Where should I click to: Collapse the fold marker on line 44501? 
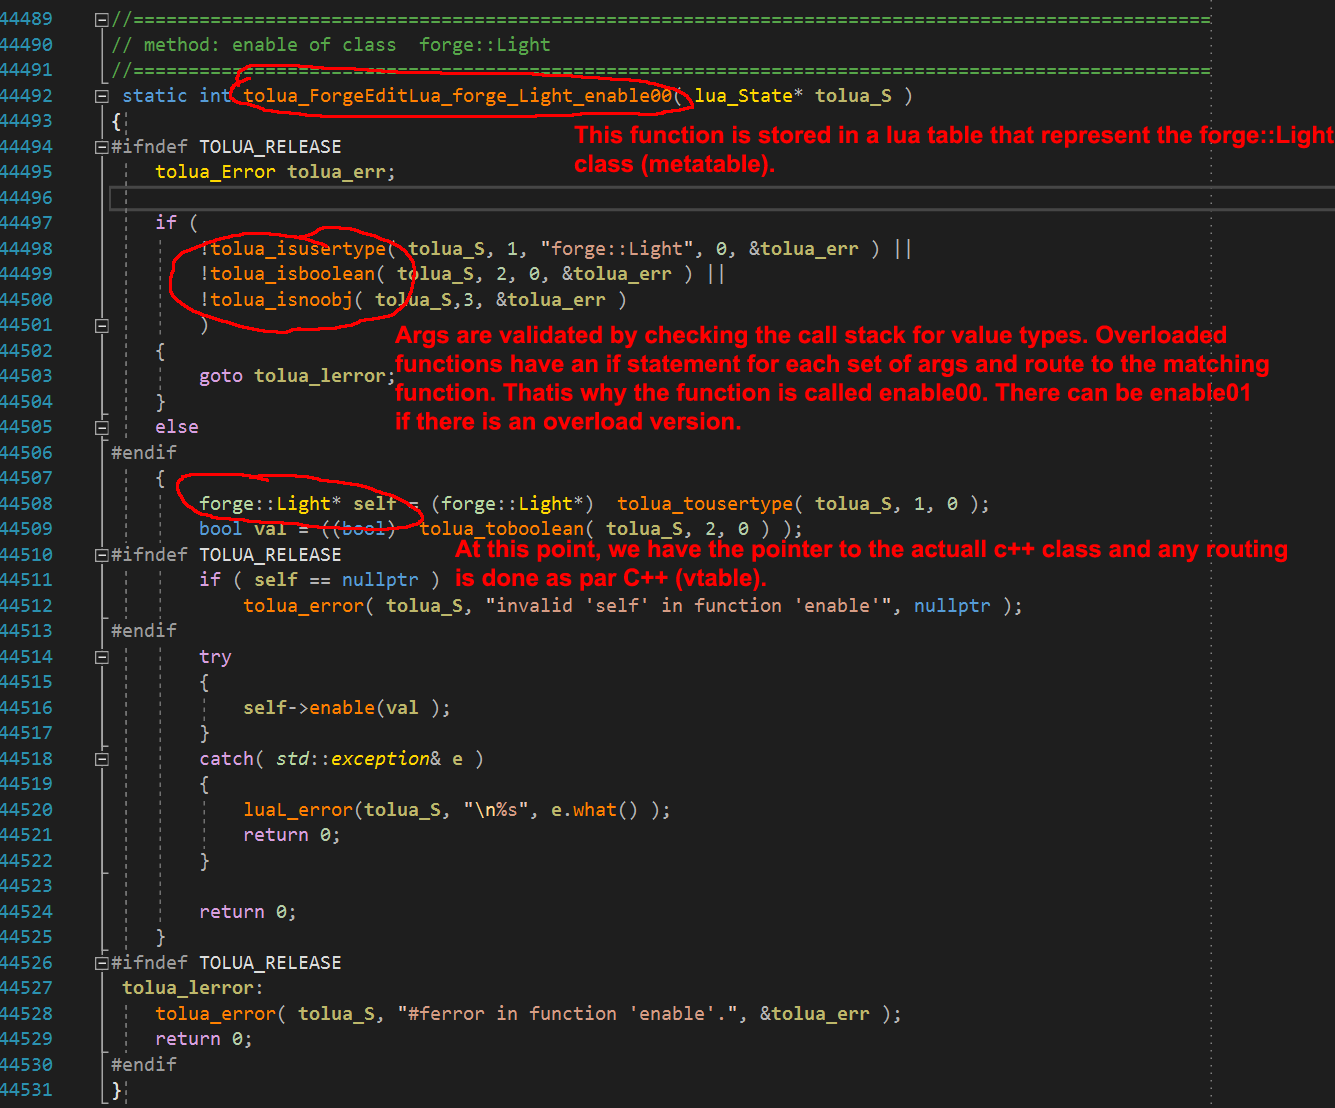coord(101,325)
